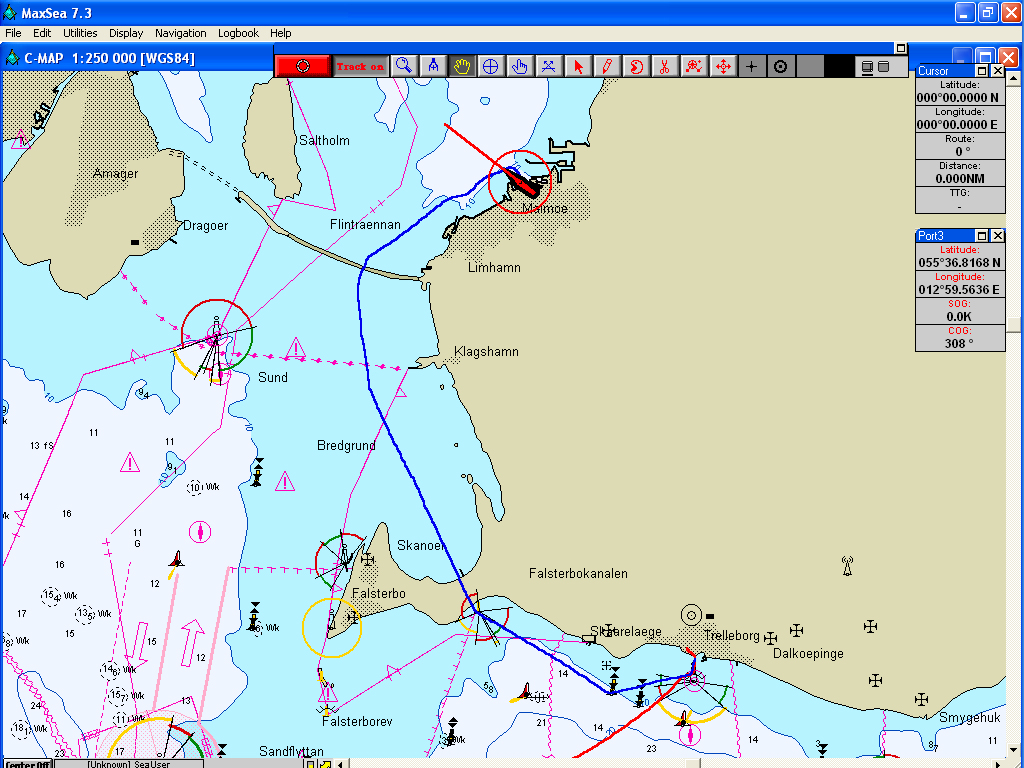Toggle the Center Off status button
Image resolution: width=1024 pixels, height=768 pixels.
pos(27,764)
